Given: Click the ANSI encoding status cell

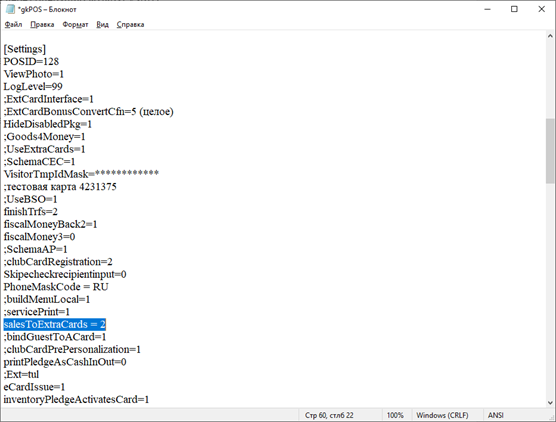Looking at the screenshot, I should click(496, 415).
